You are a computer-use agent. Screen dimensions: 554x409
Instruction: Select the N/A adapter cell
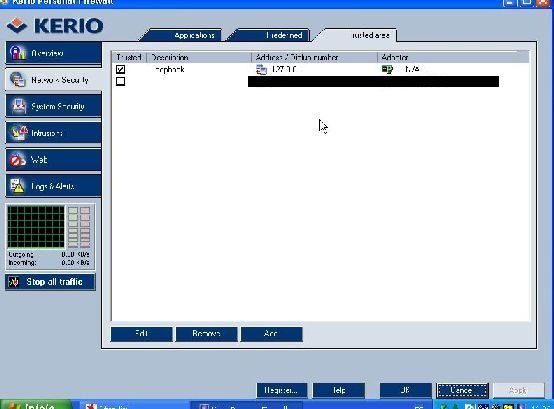[x=412, y=69]
